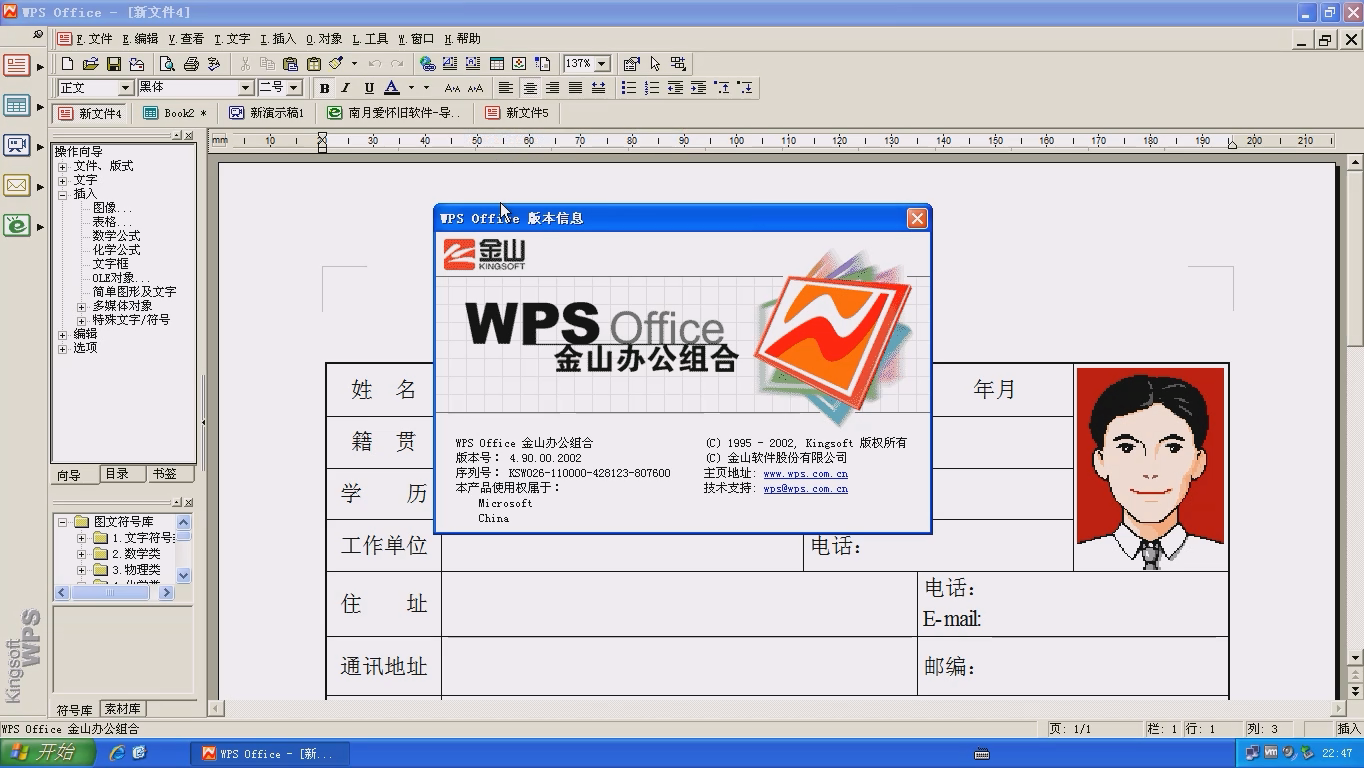Open the 工具 menu

tap(370, 39)
